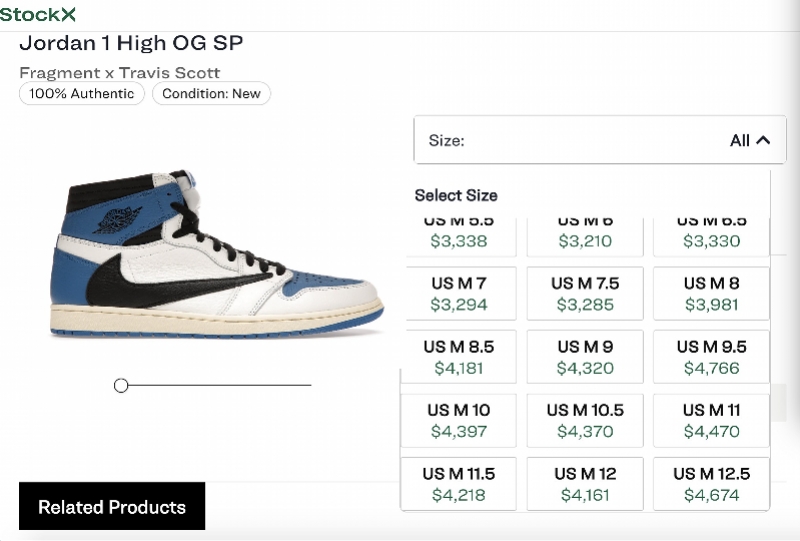Select size US M 7

(459, 294)
